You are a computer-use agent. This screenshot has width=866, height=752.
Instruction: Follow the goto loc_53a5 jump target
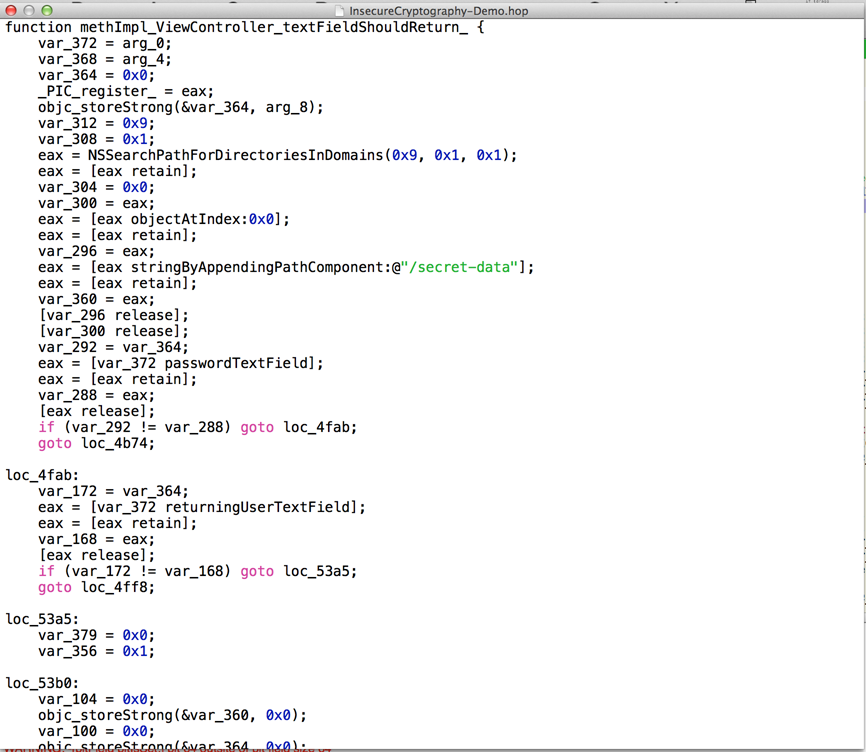319,571
